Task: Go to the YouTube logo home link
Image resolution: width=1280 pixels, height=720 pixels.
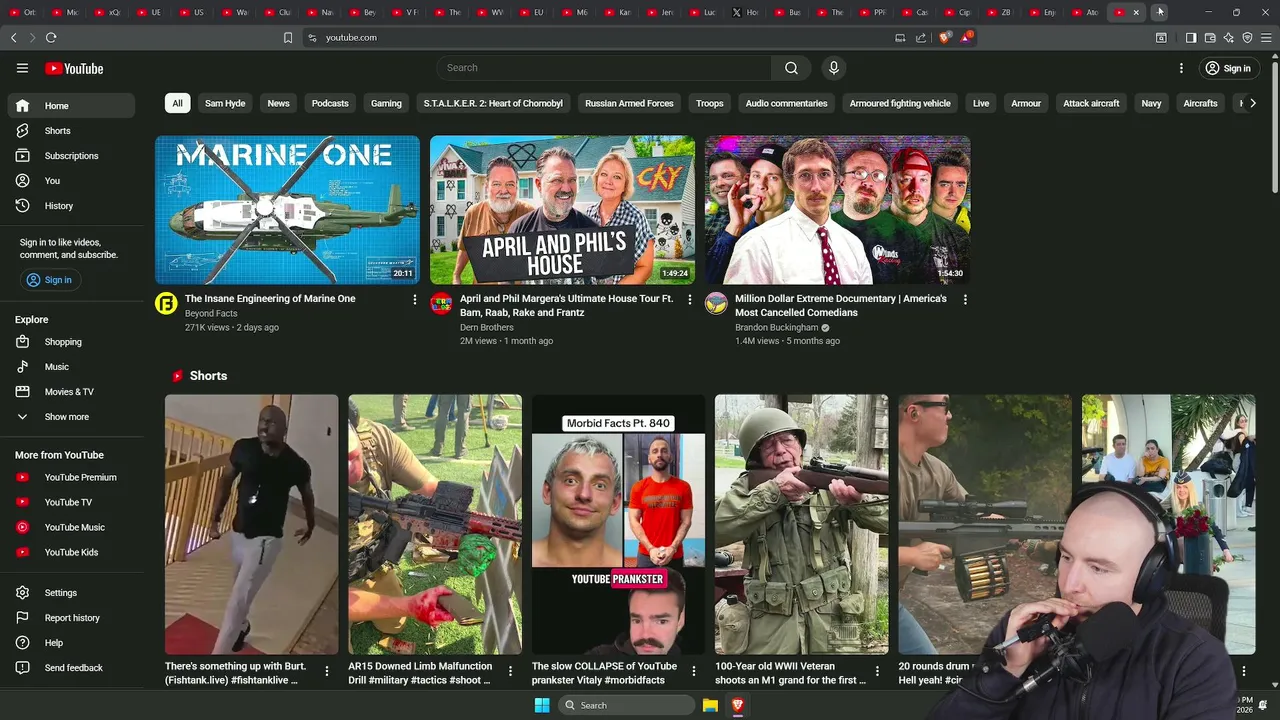Action: [74, 68]
